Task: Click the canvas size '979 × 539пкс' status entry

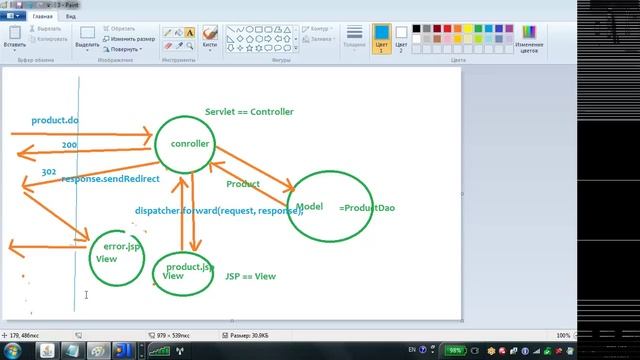Action: (x=169, y=336)
